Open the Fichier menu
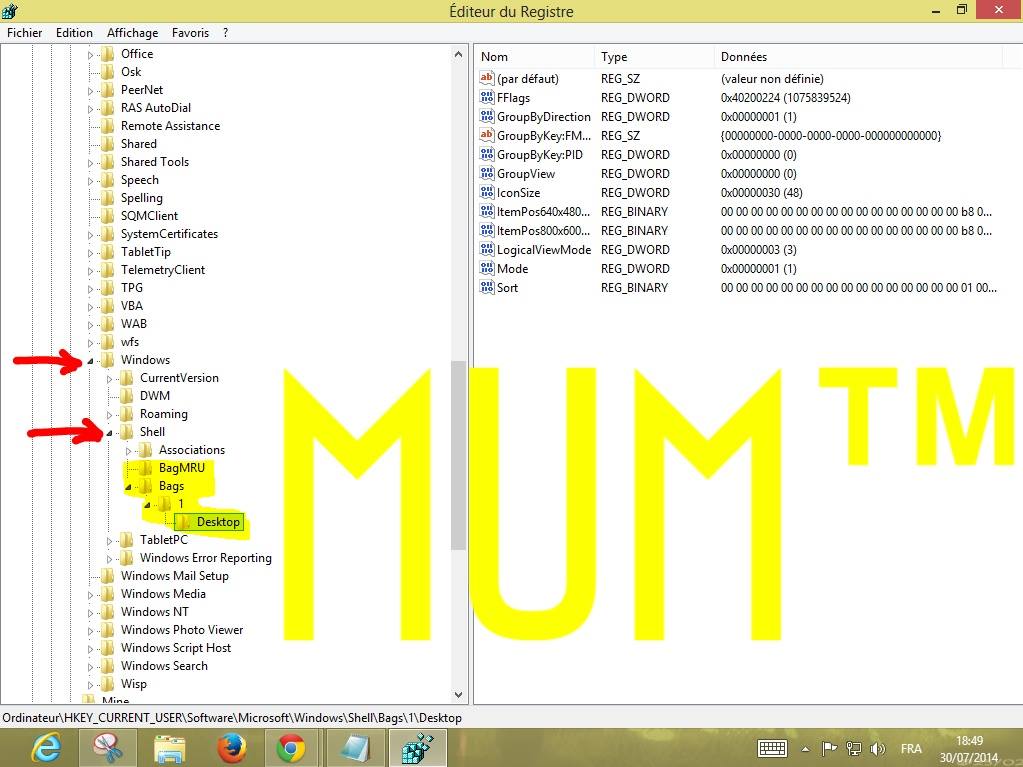 (24, 33)
